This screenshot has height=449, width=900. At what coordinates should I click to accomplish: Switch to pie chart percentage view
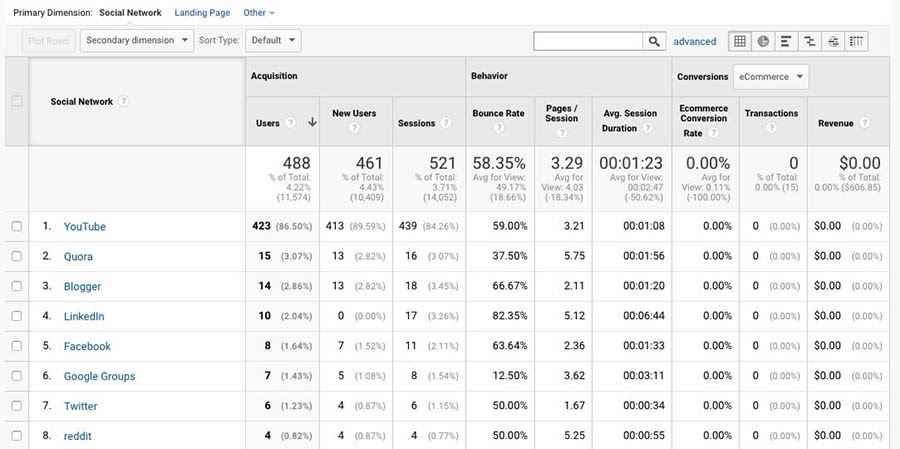point(763,41)
